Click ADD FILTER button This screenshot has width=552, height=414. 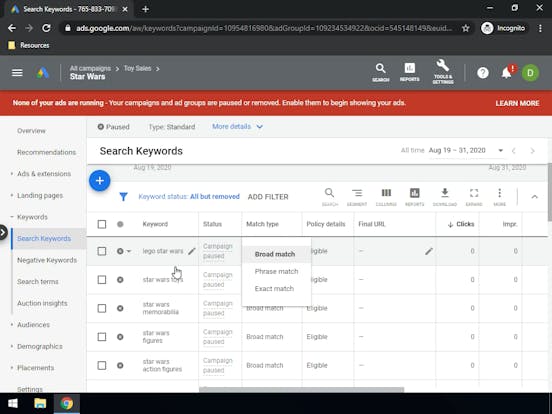coord(268,197)
